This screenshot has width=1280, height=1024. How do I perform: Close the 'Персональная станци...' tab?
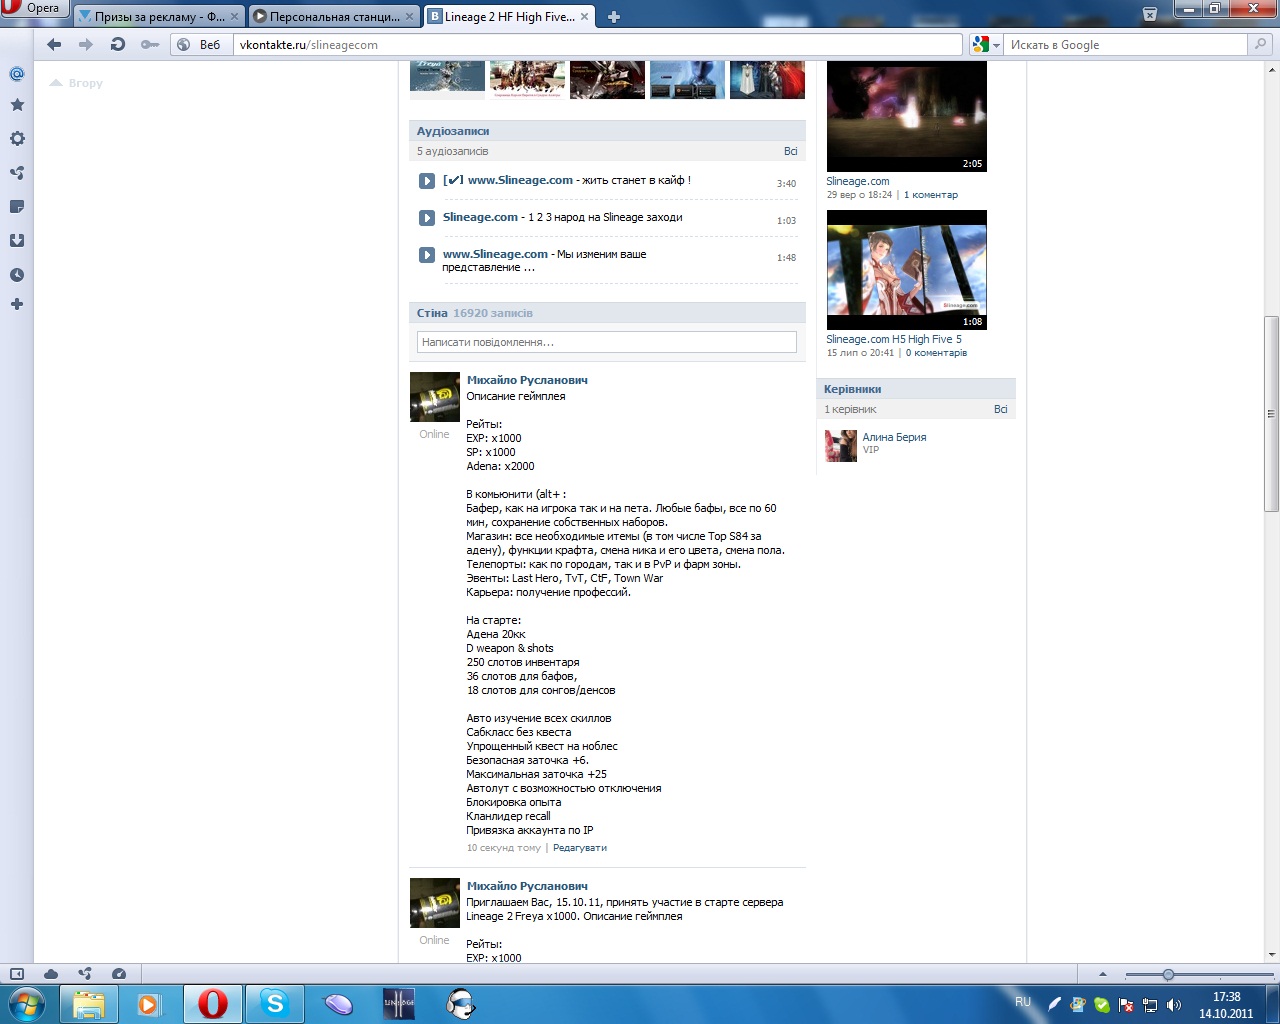pos(409,16)
